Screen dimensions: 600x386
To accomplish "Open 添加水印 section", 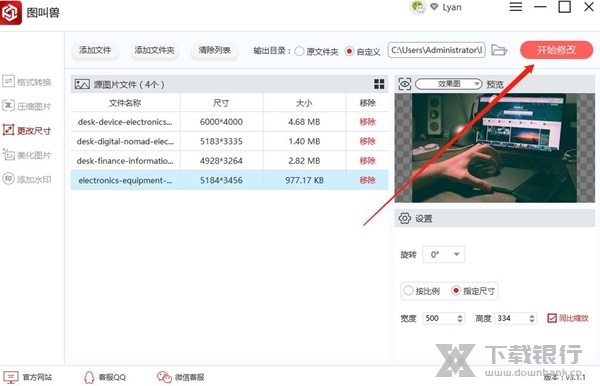I will (x=26, y=179).
